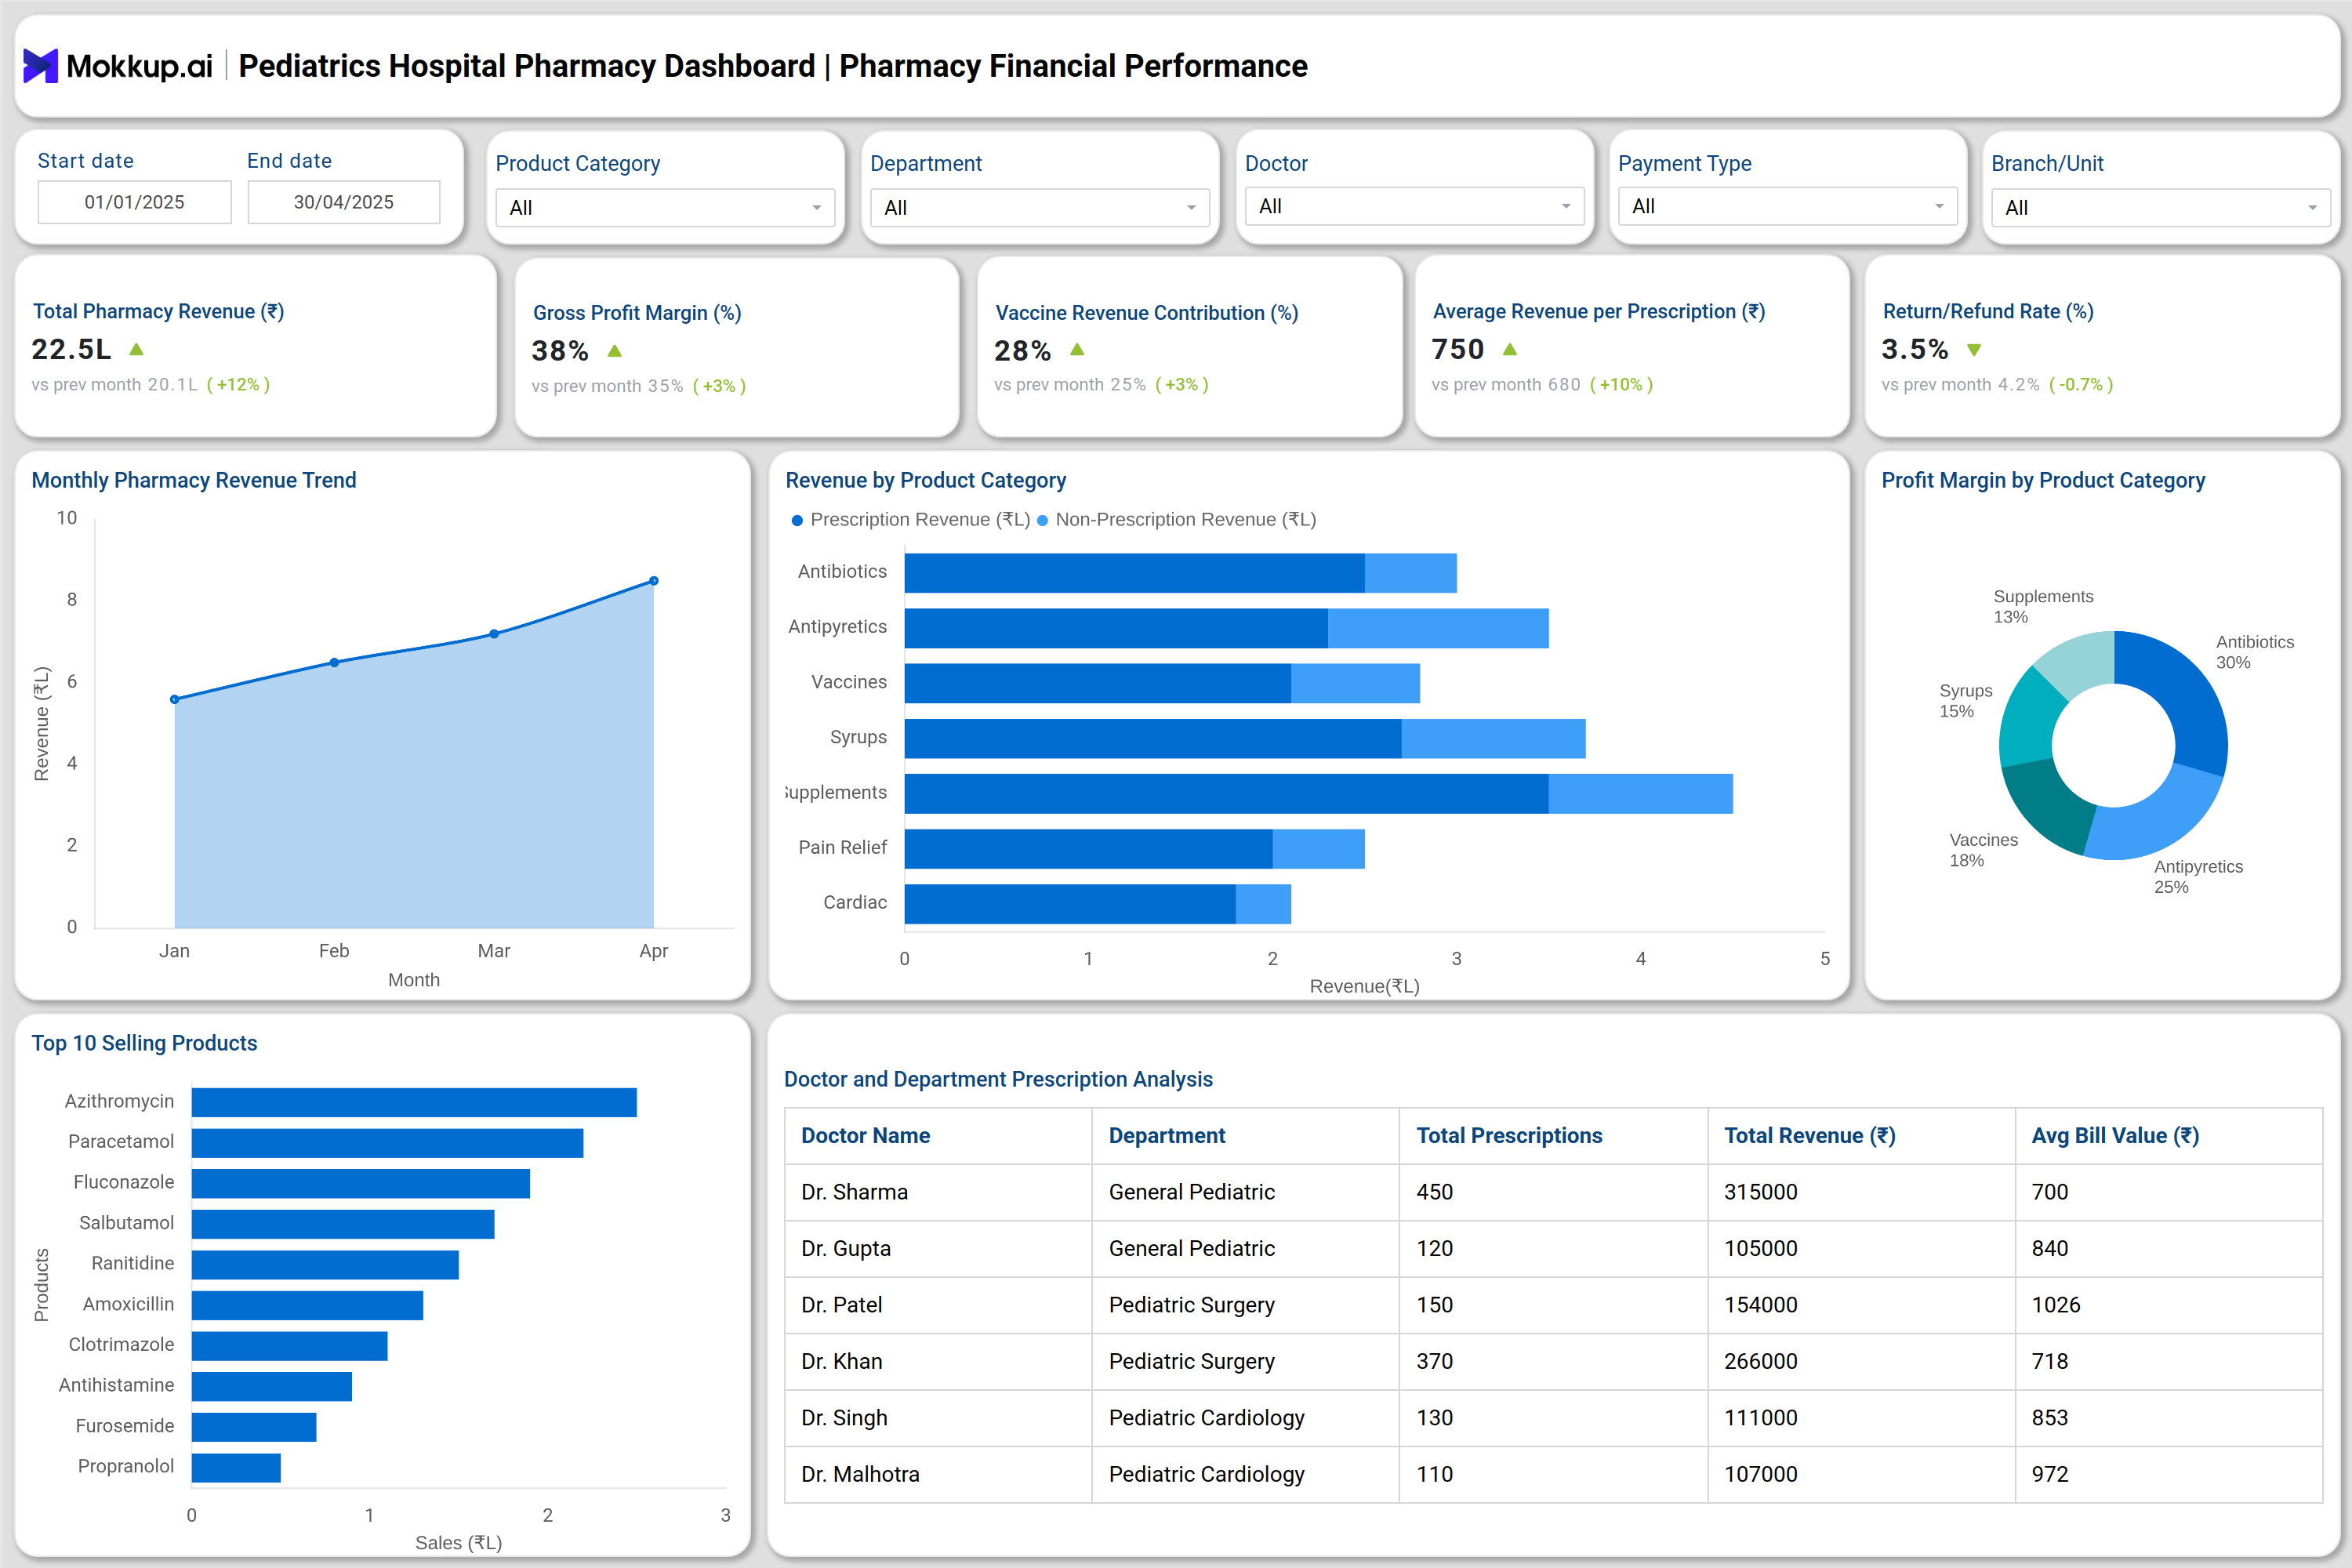2352x1568 pixels.
Task: Click the Total Pharmacy Revenue up-arrow indicator
Action: click(137, 349)
